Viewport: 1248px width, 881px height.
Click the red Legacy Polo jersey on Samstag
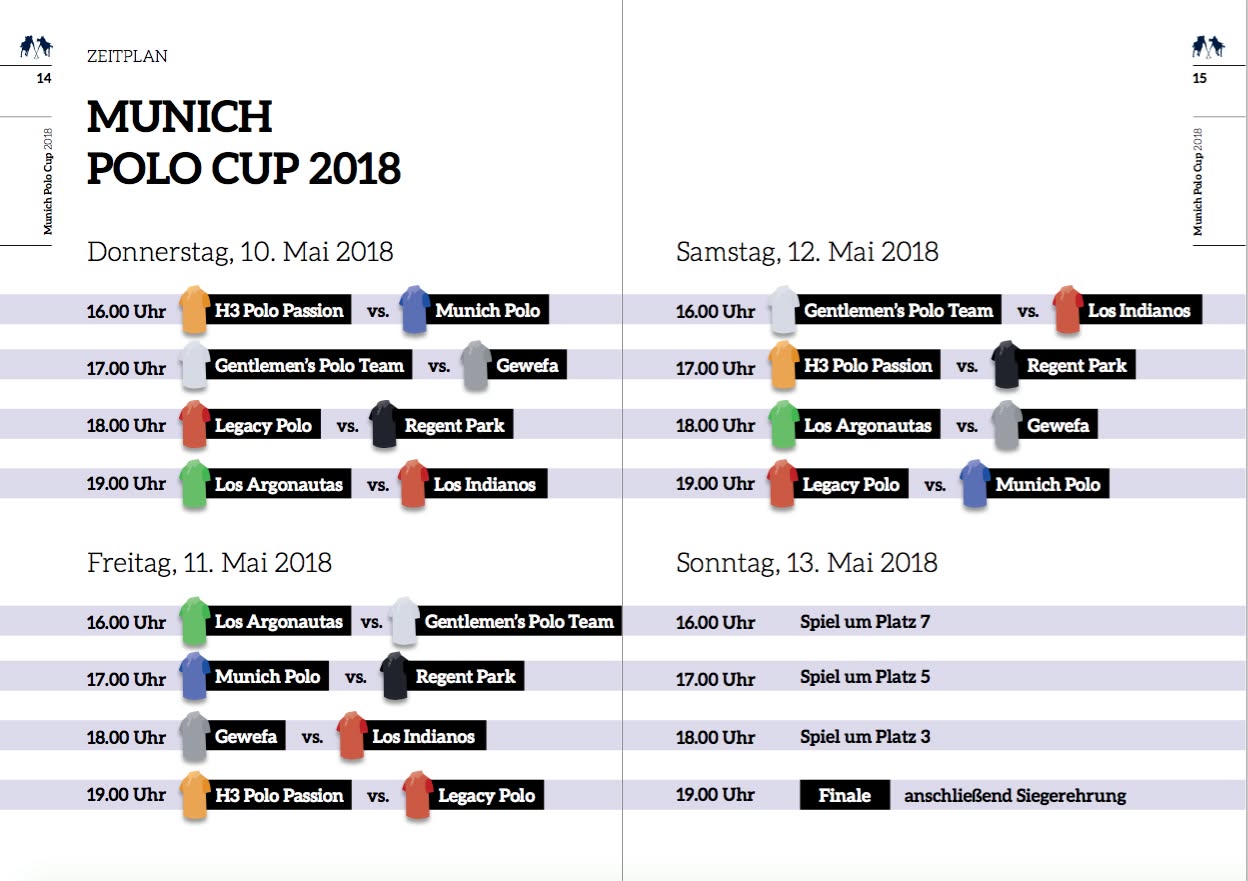(x=782, y=485)
